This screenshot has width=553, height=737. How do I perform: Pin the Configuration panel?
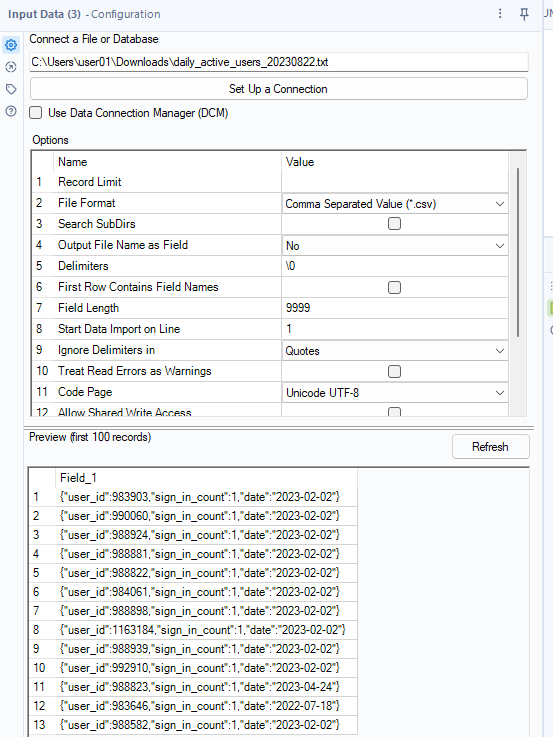[x=524, y=14]
